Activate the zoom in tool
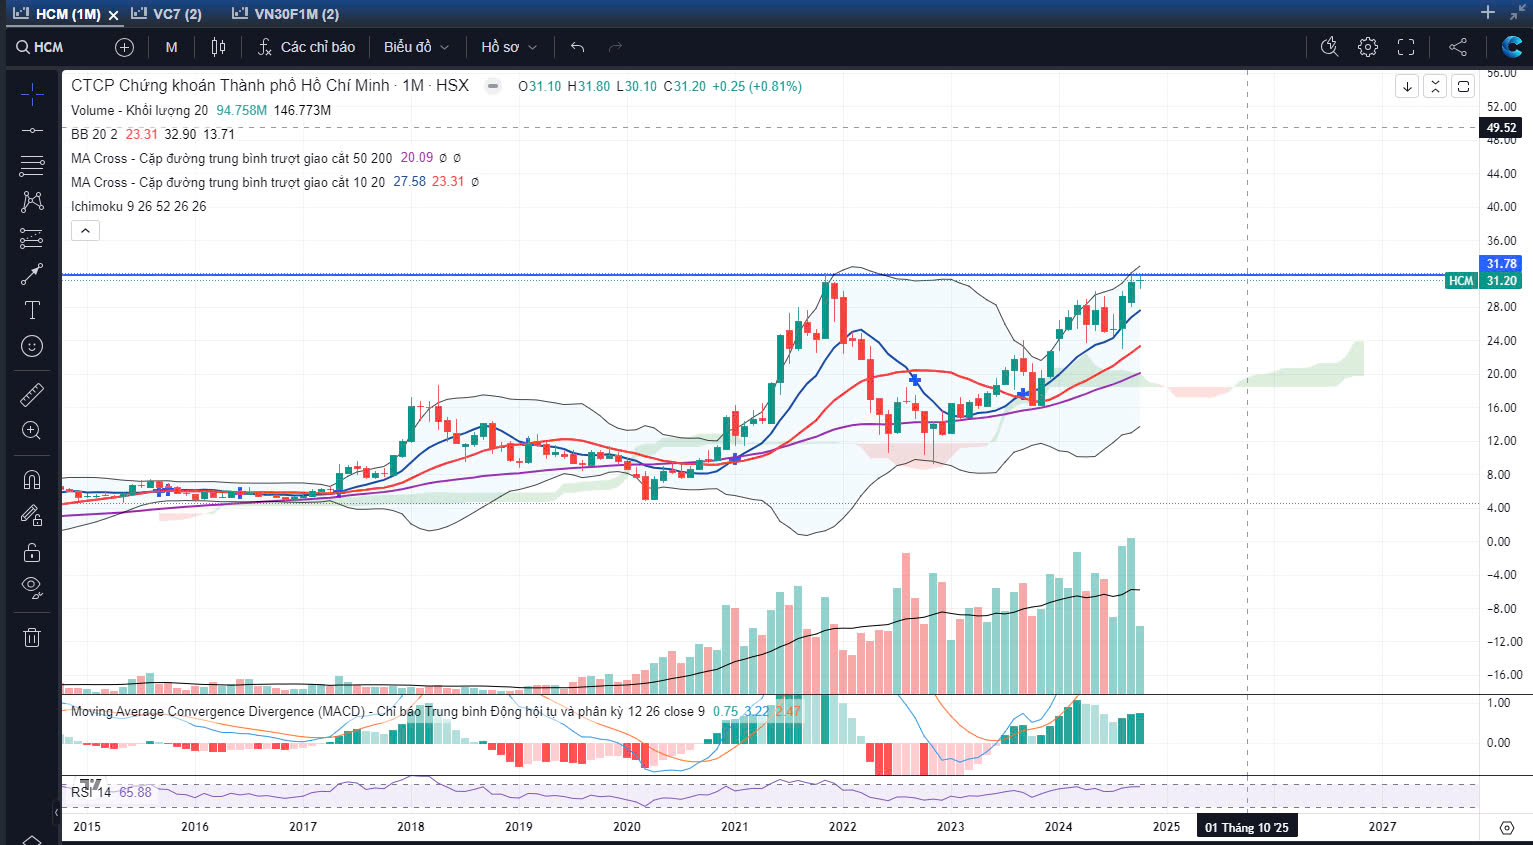 point(32,430)
